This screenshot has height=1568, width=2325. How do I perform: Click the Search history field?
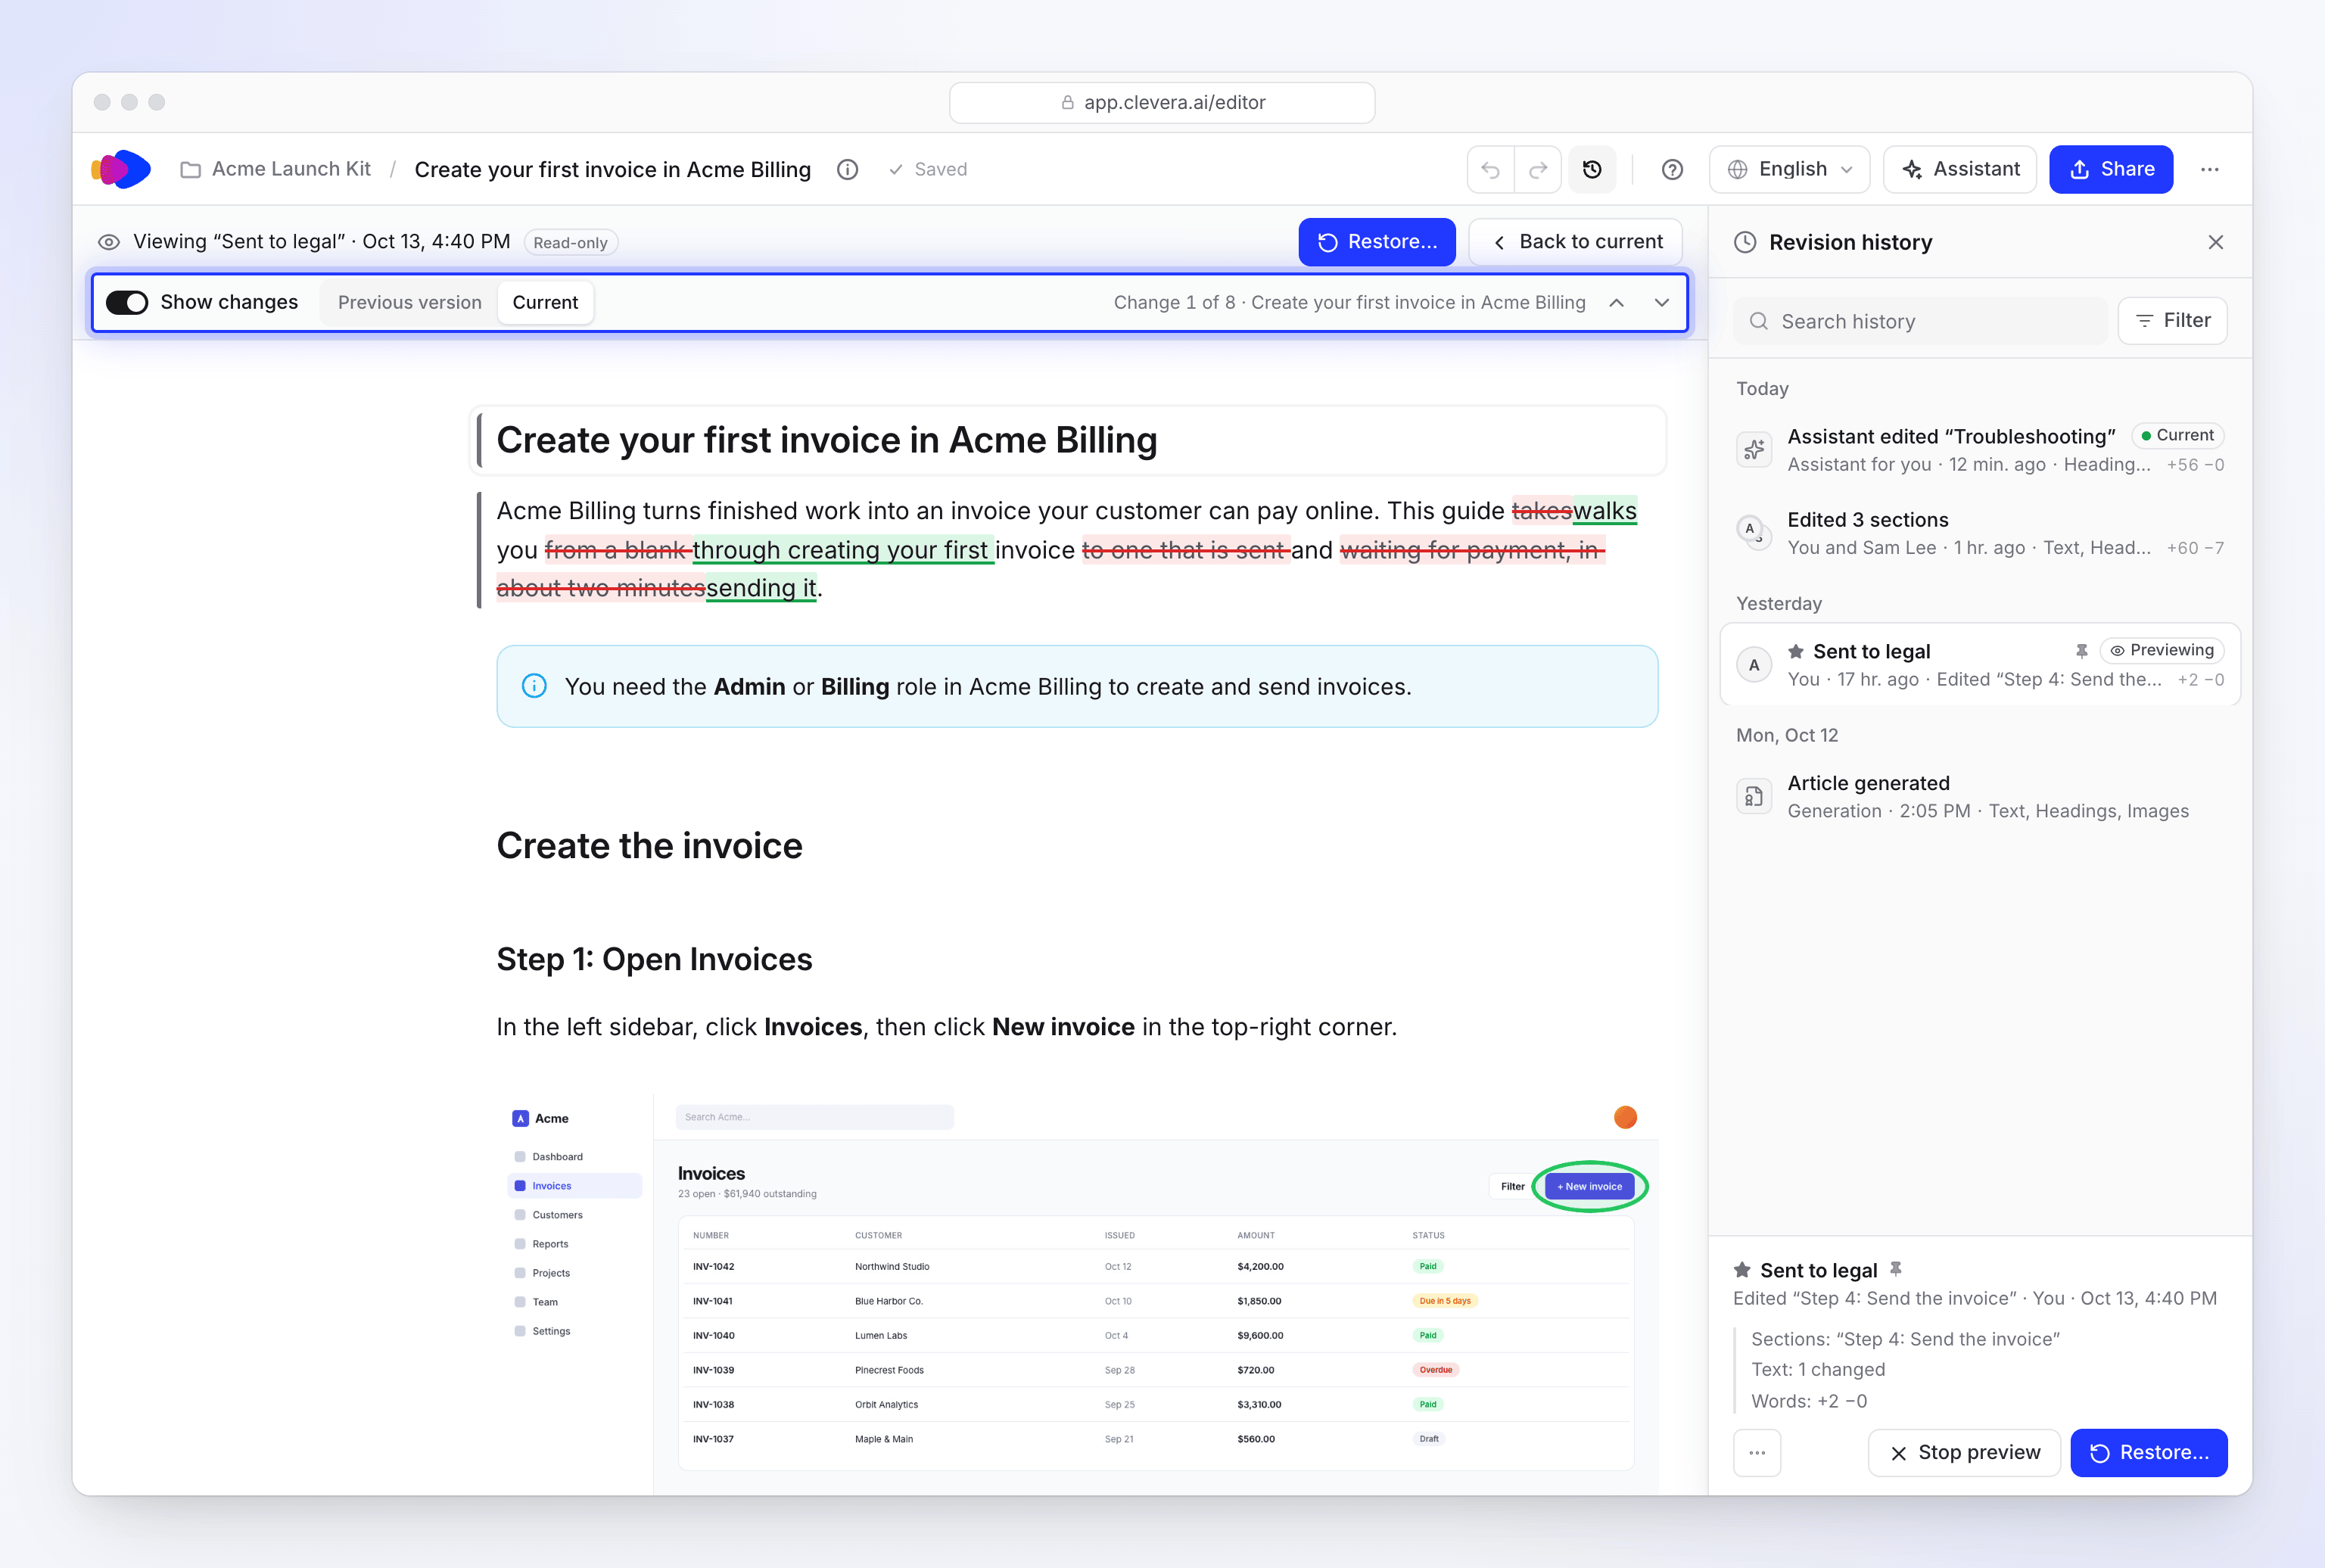pos(1920,321)
